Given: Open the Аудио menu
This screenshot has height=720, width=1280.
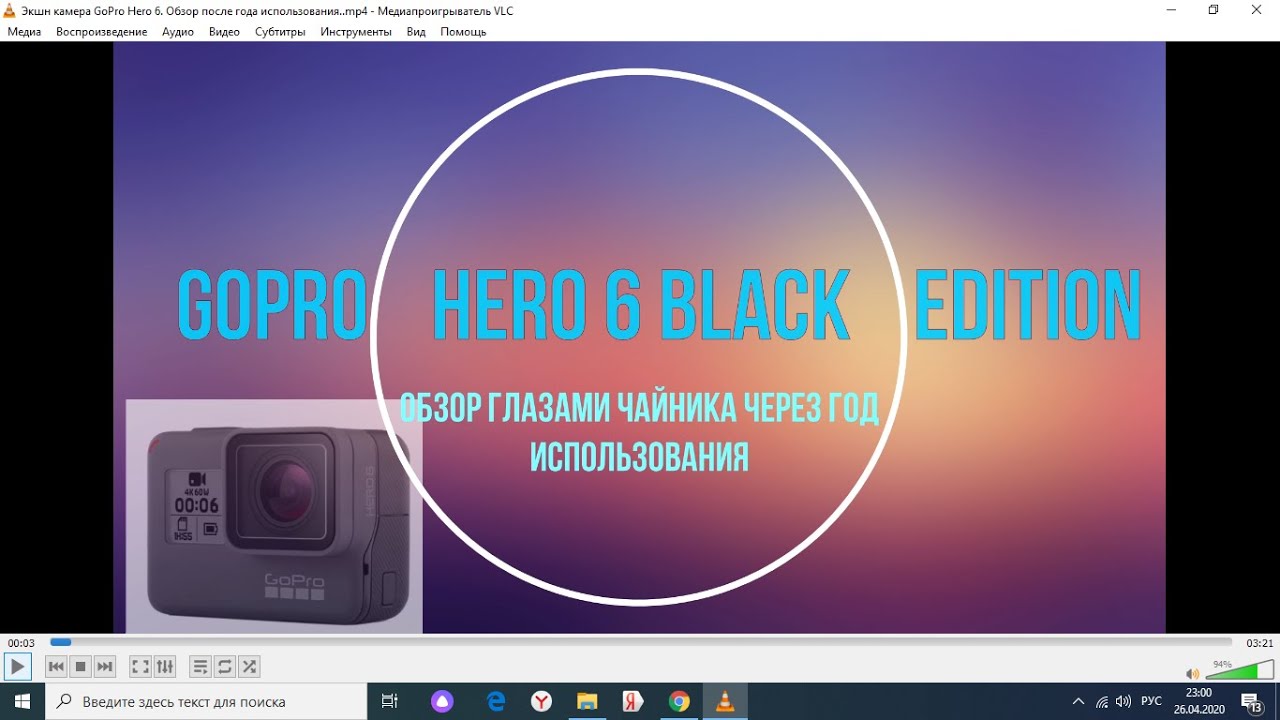Looking at the screenshot, I should coord(178,32).
